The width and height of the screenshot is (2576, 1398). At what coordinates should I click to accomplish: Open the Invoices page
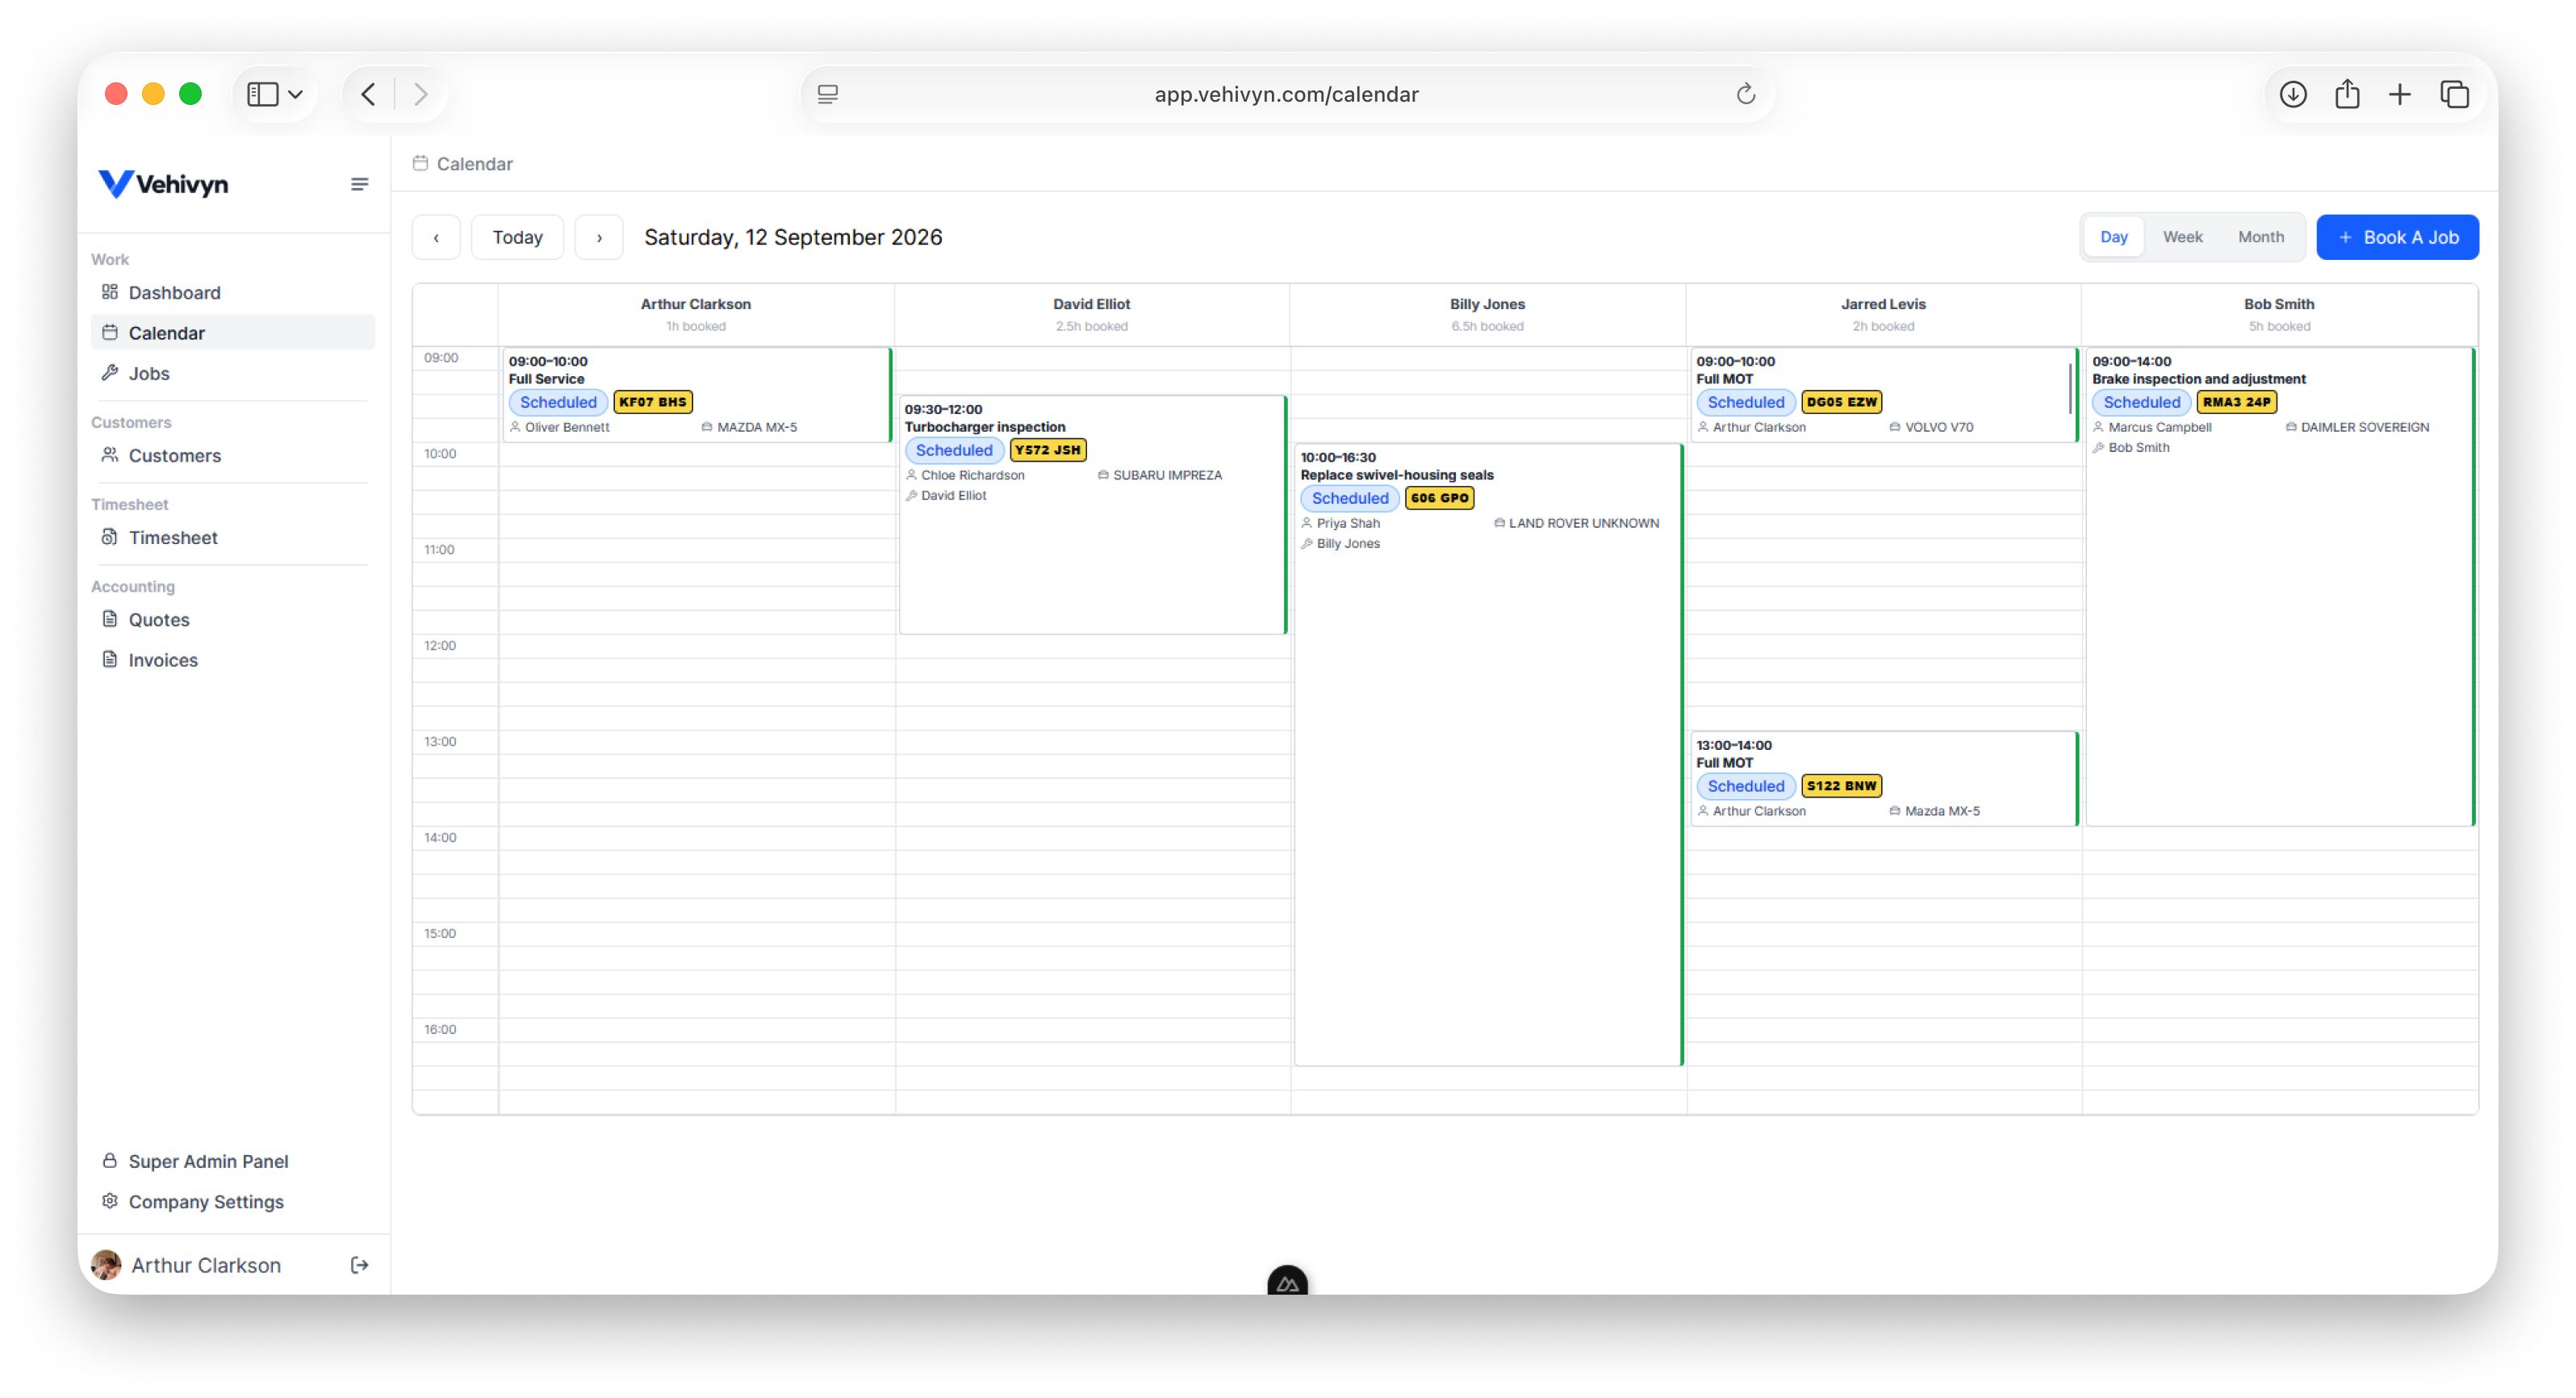click(232, 660)
